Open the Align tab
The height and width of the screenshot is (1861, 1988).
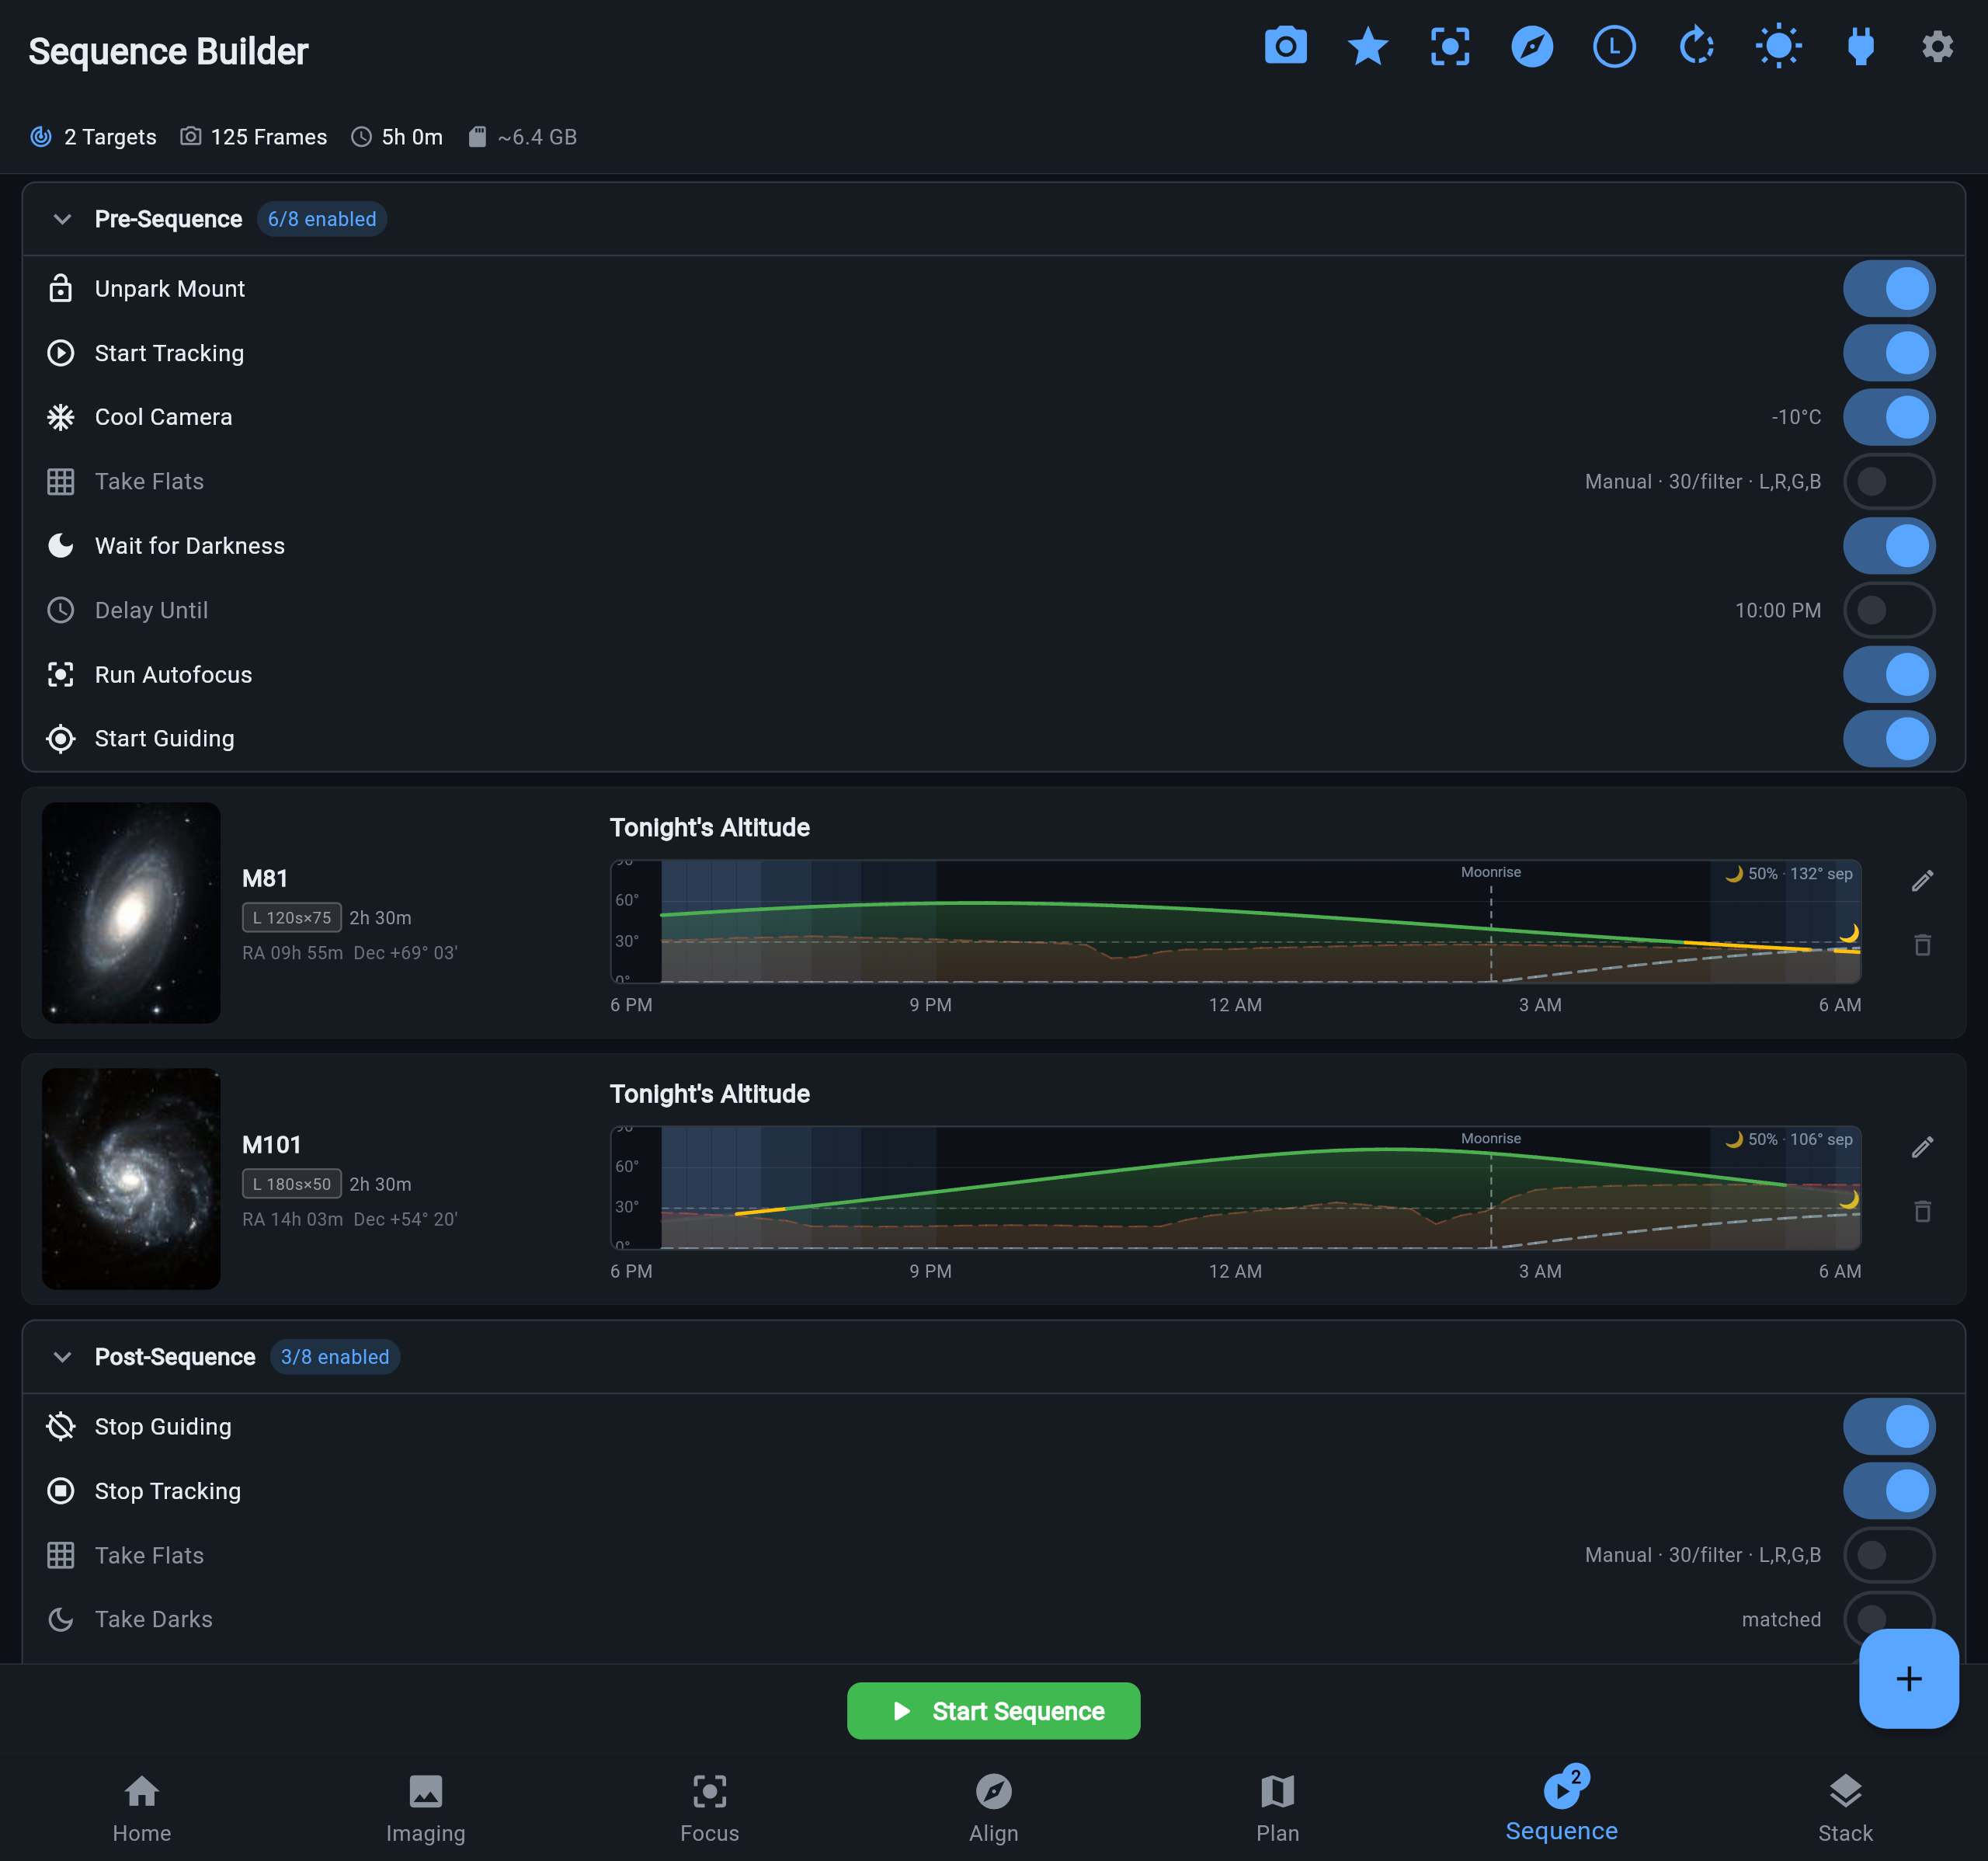(994, 1808)
